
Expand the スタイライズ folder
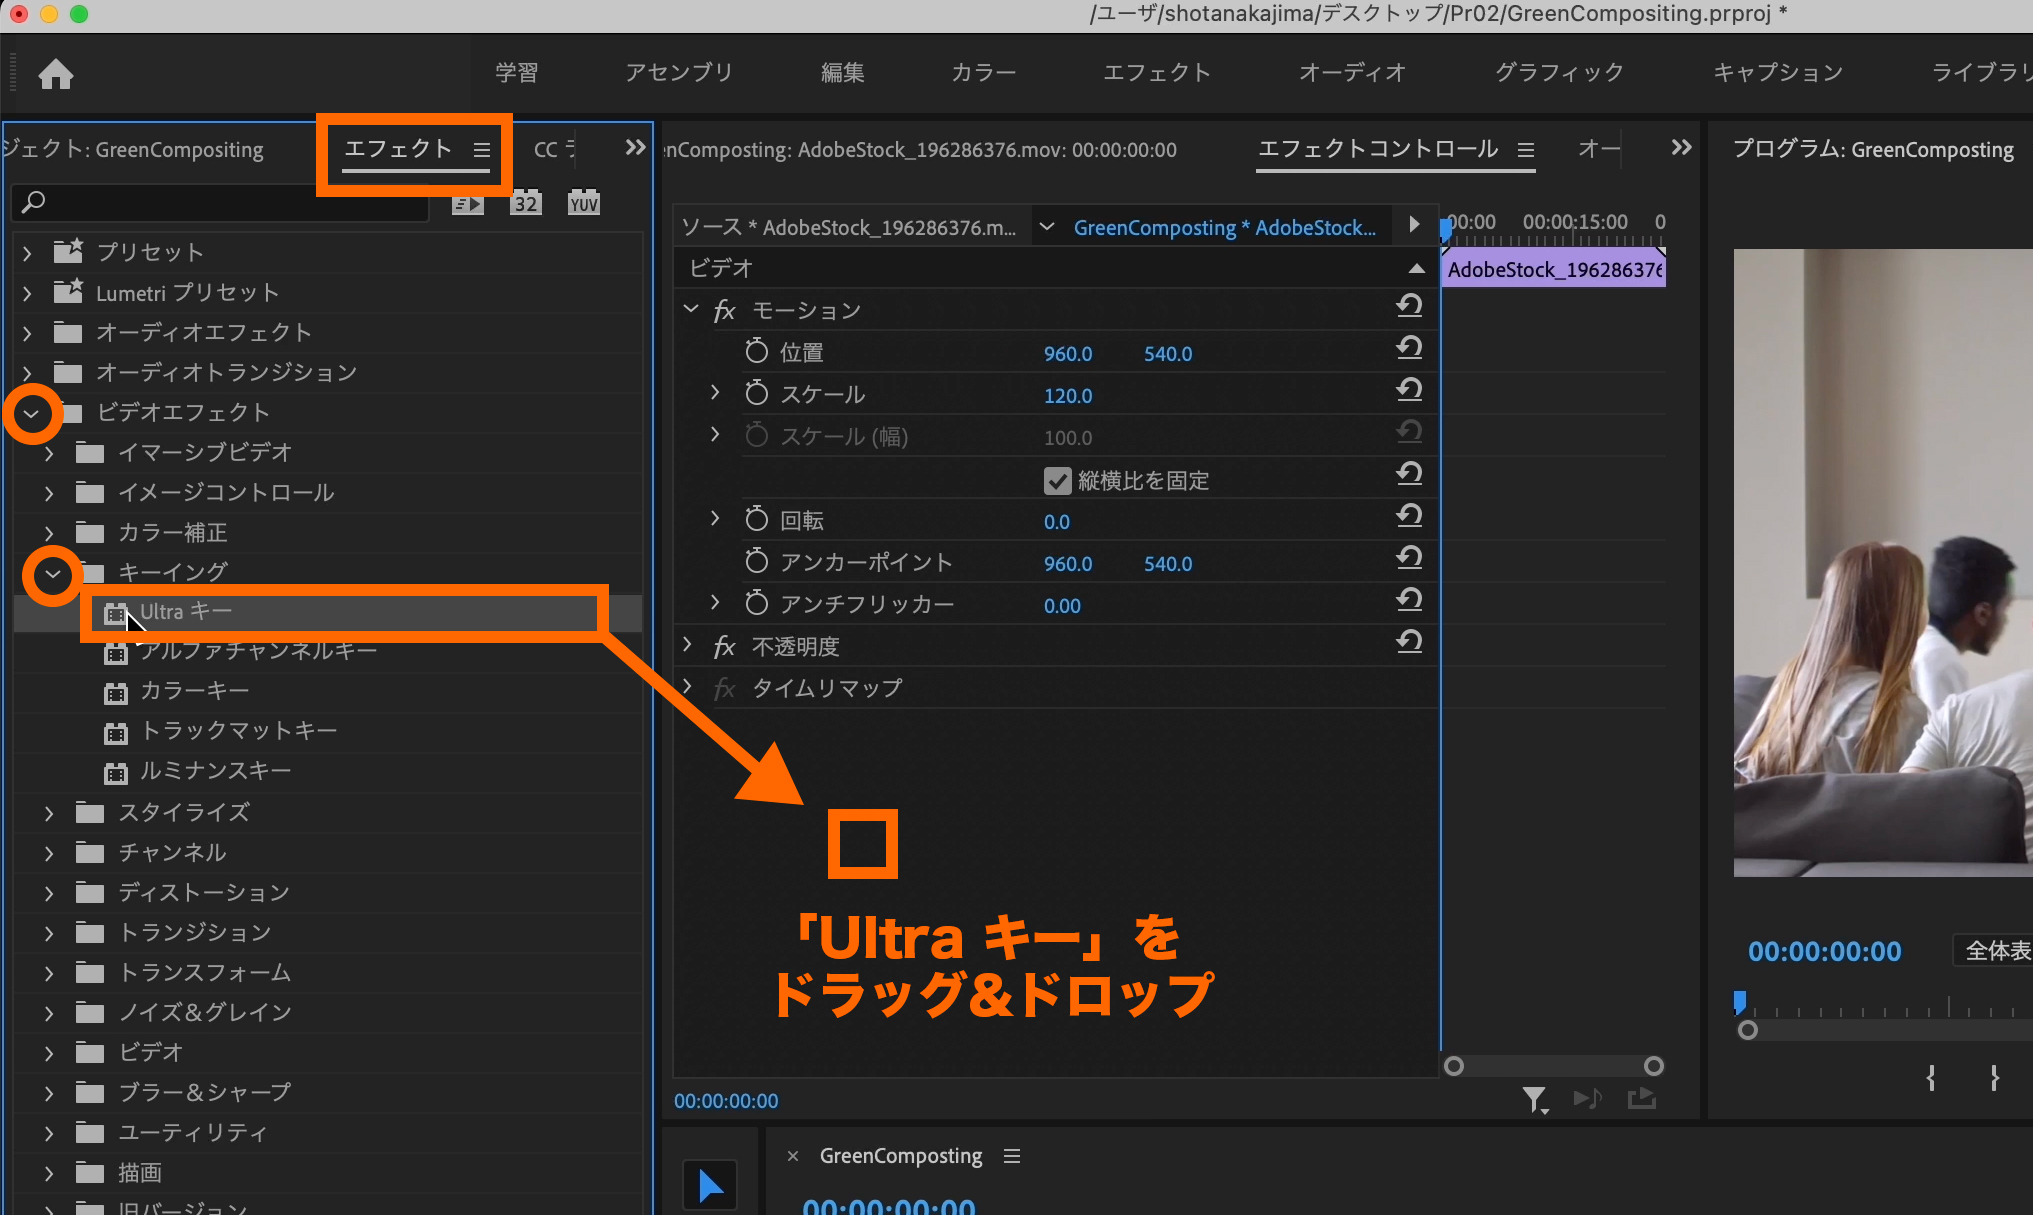[x=48, y=813]
